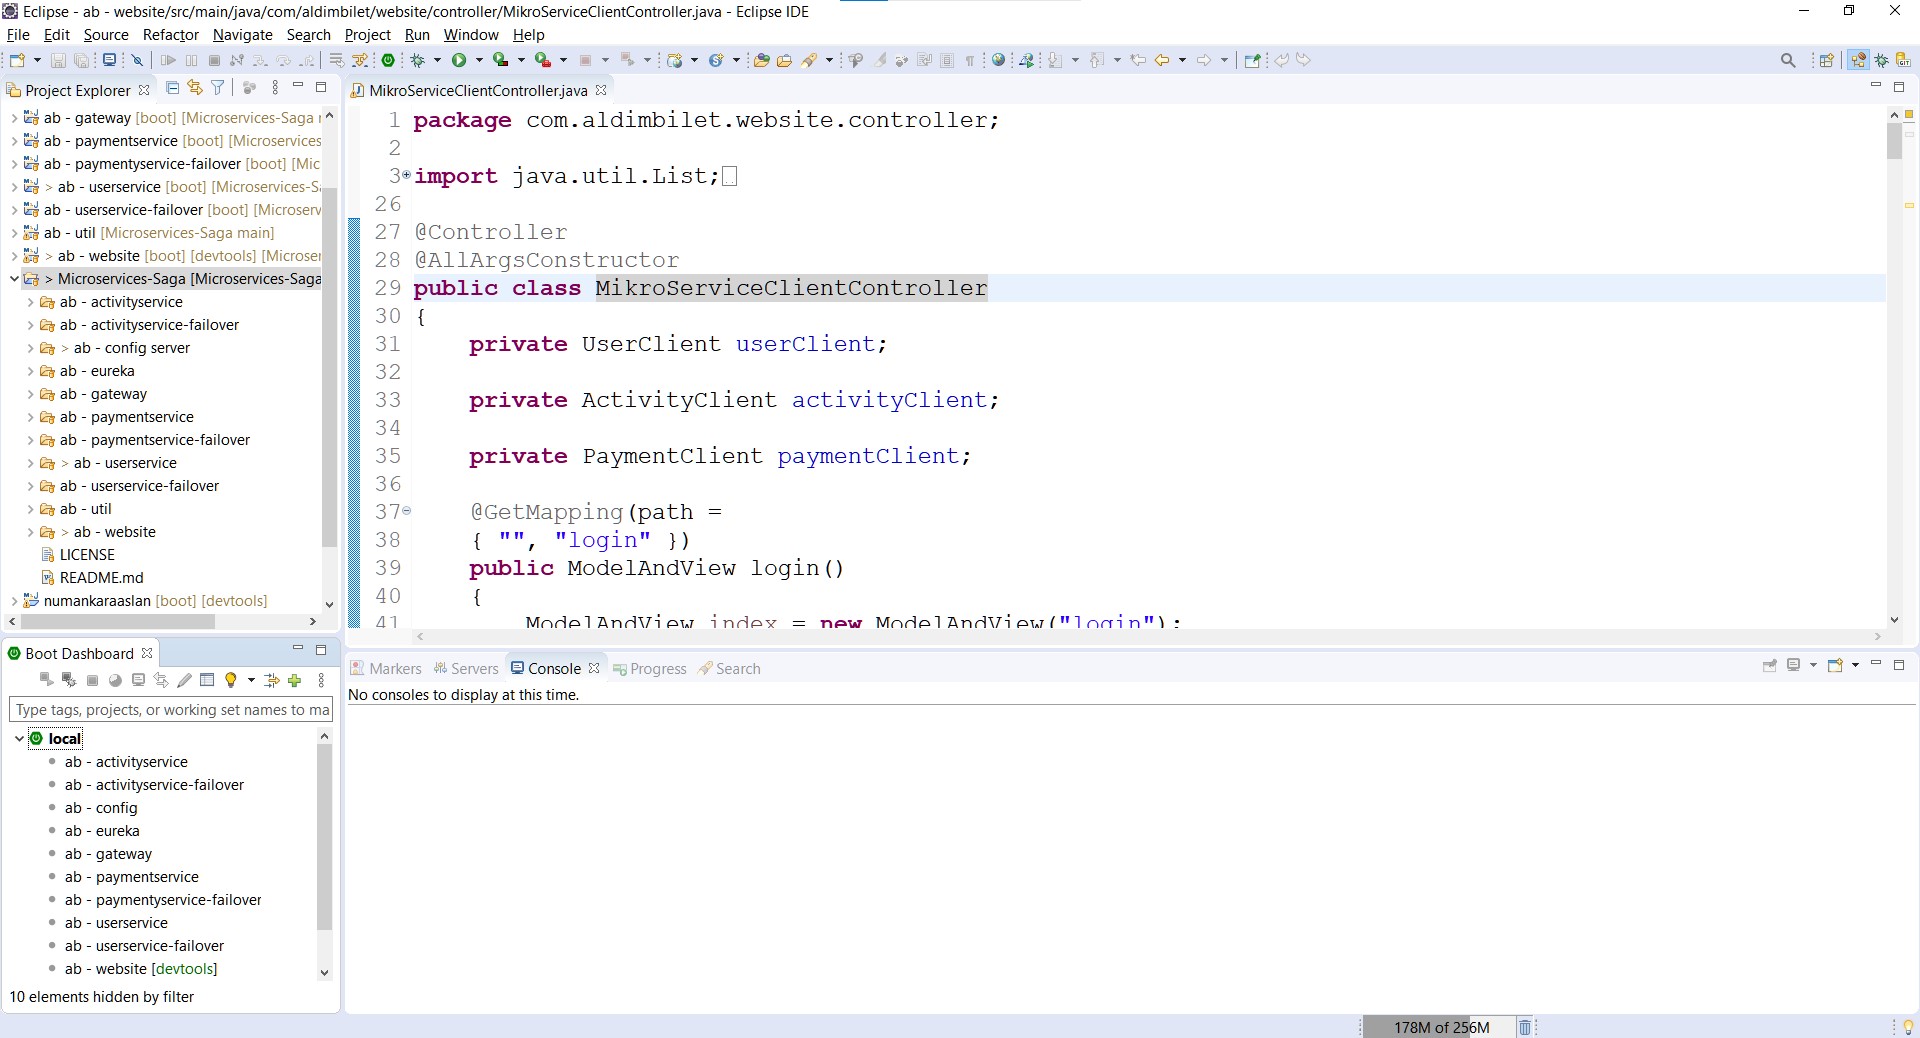Collapse the local node in Boot Dashboard
The image size is (1920, 1038).
pyautogui.click(x=19, y=739)
